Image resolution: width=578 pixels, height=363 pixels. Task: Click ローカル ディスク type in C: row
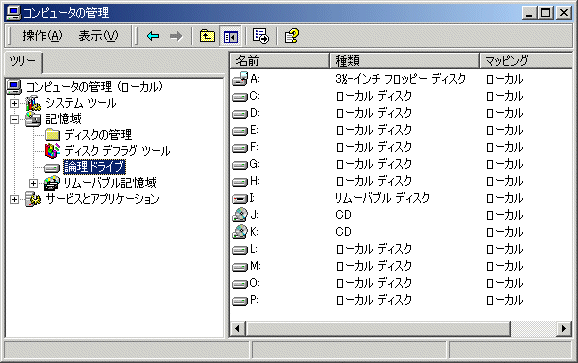[374, 96]
